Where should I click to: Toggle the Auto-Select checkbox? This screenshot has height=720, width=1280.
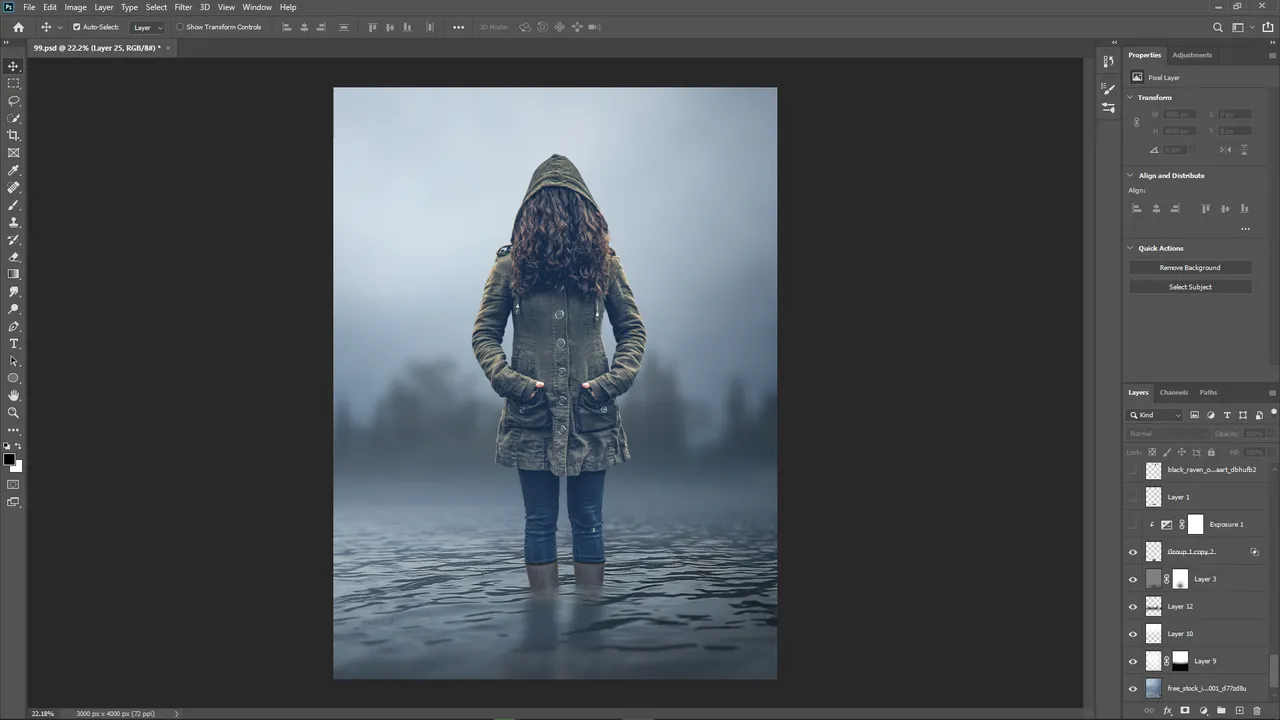point(76,27)
